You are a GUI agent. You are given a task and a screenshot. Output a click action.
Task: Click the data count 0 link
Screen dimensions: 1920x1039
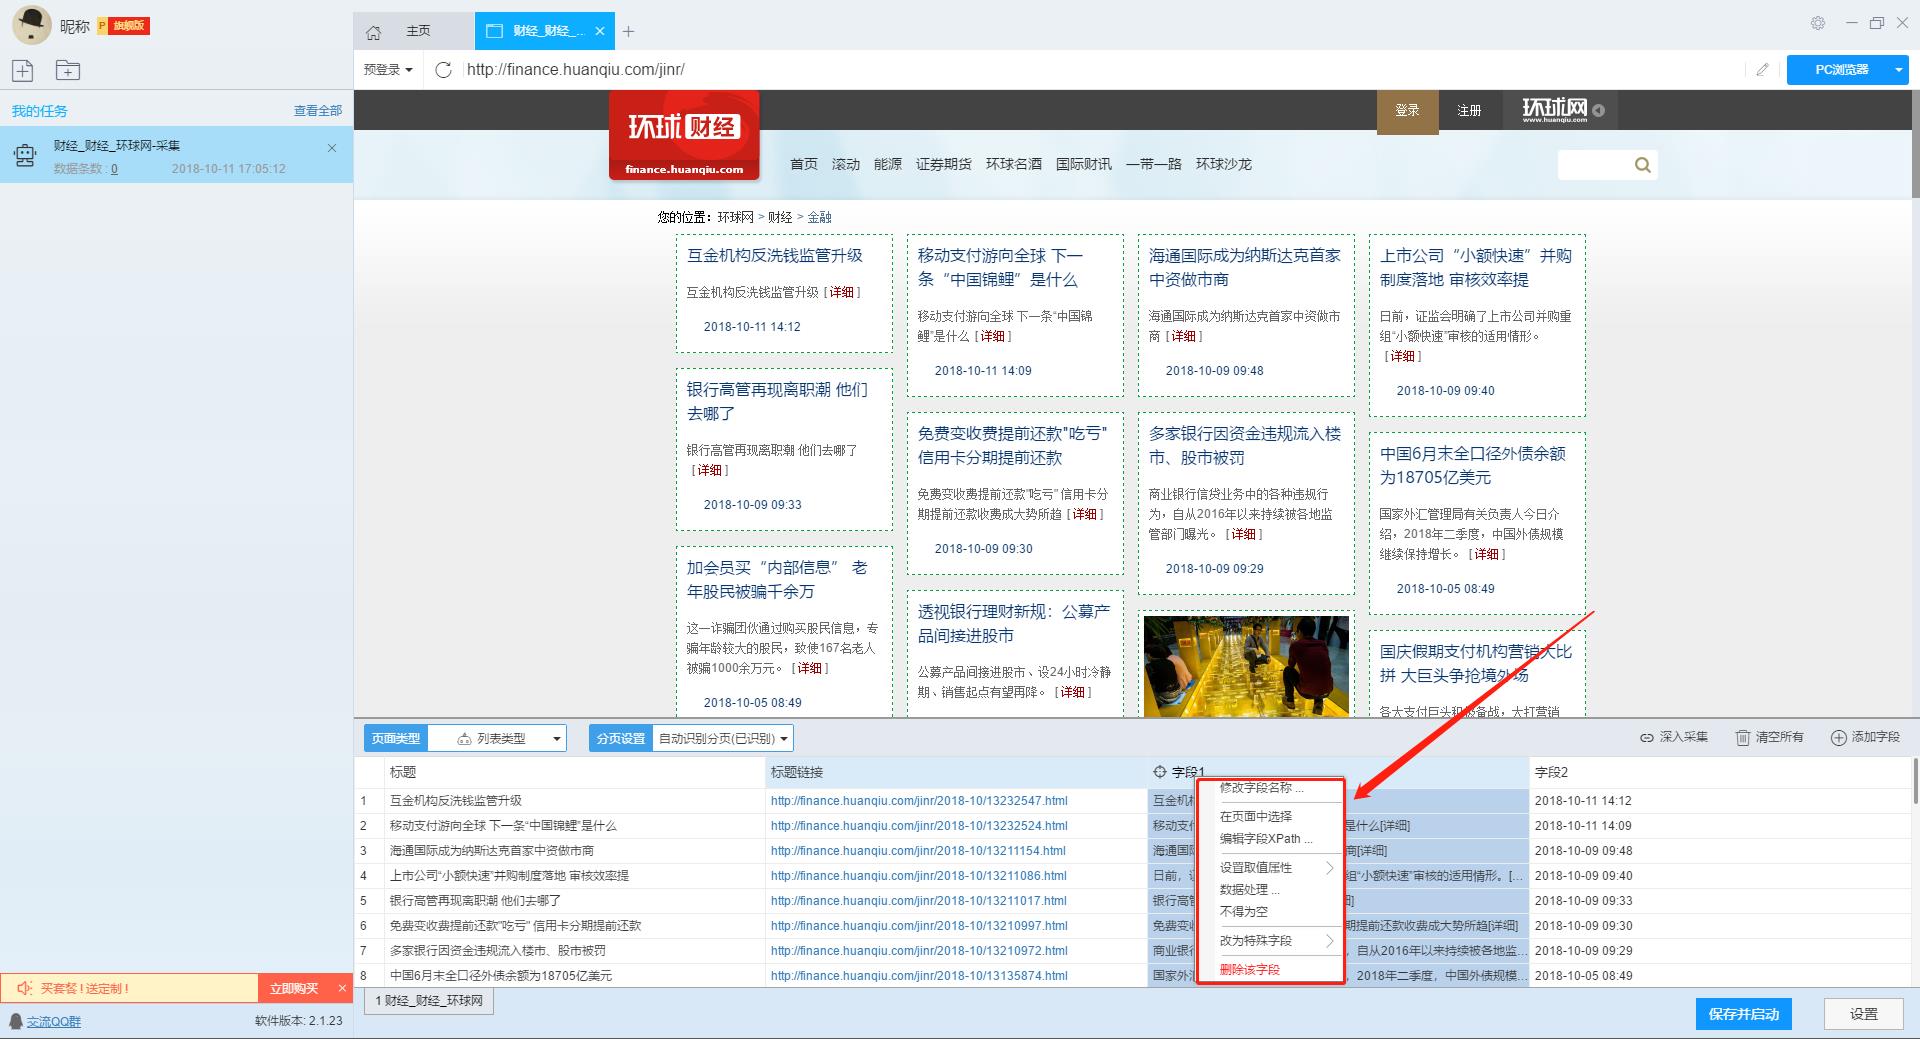114,169
